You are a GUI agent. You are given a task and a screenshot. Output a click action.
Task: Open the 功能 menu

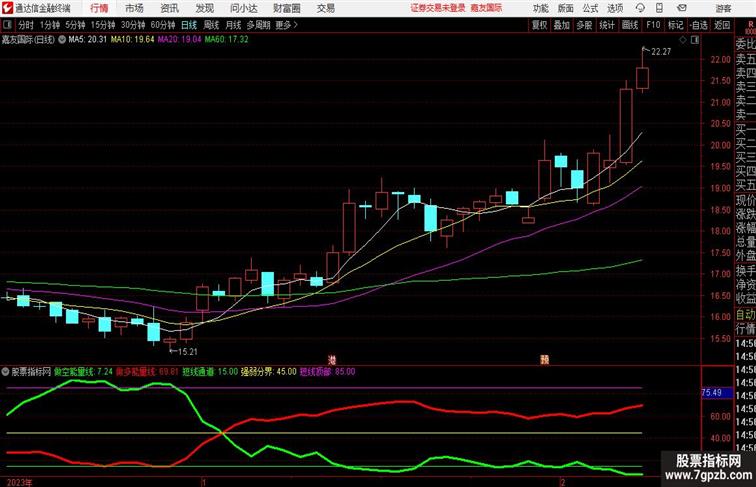click(540, 8)
